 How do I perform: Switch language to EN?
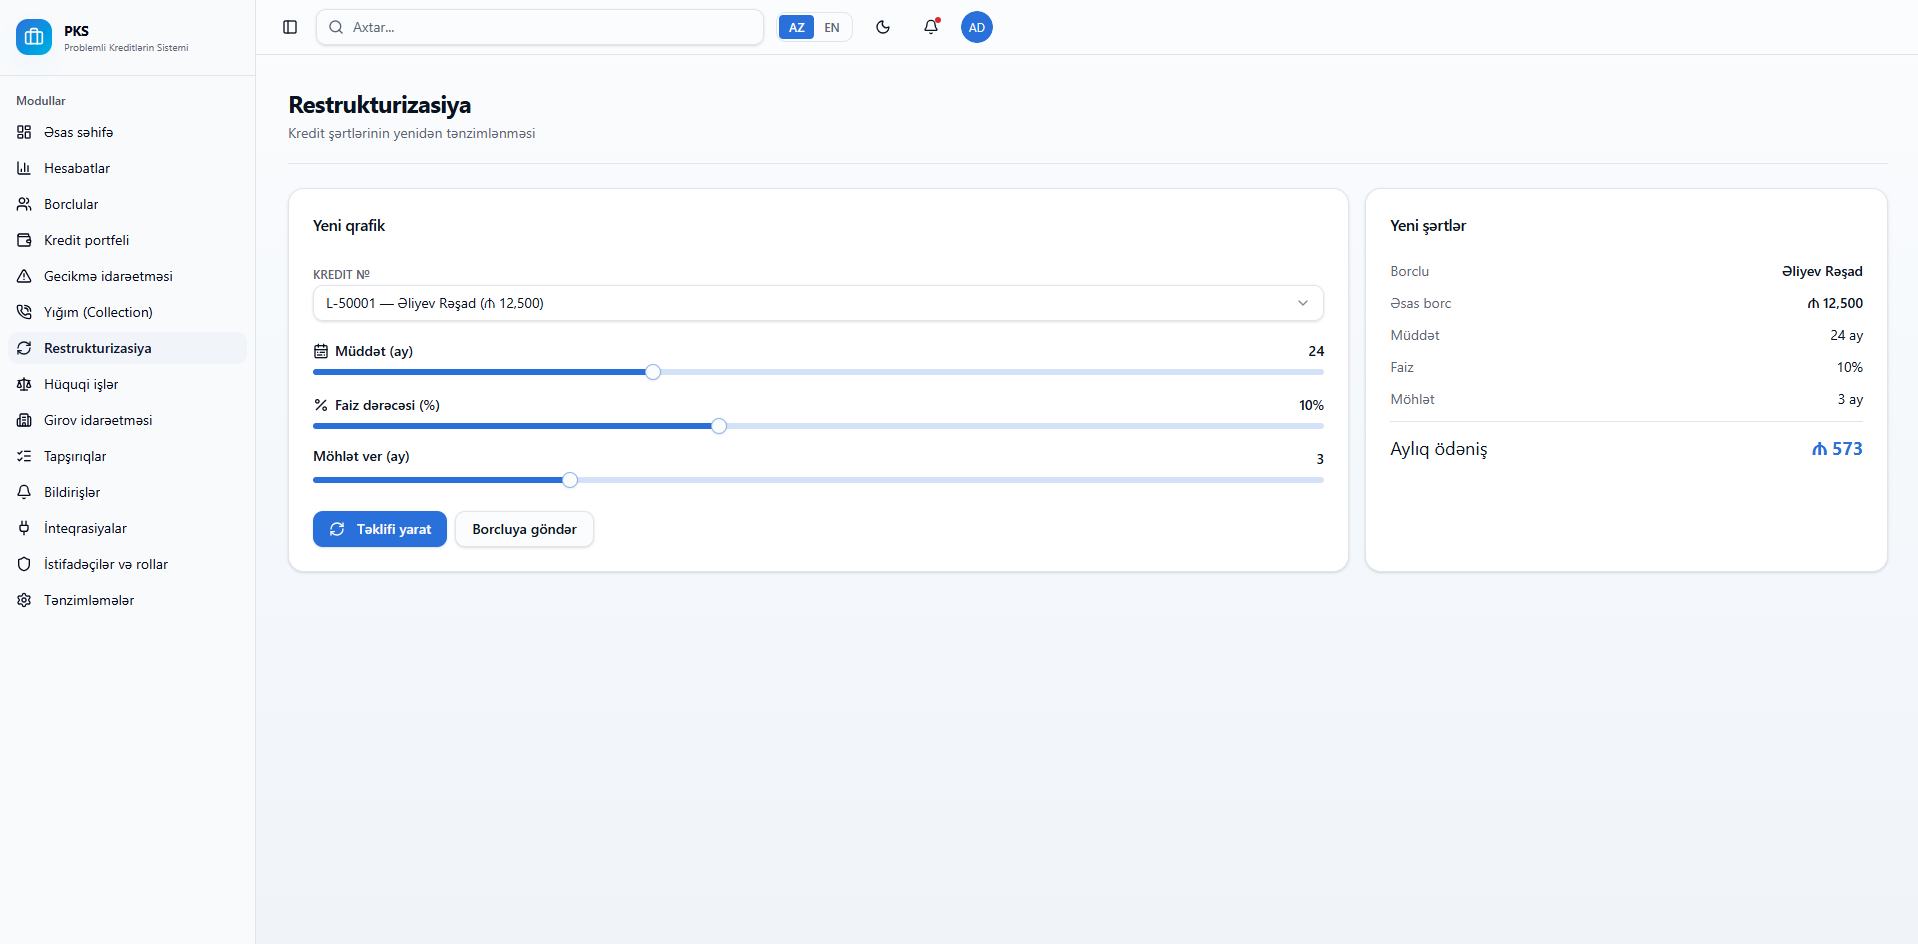pos(832,27)
